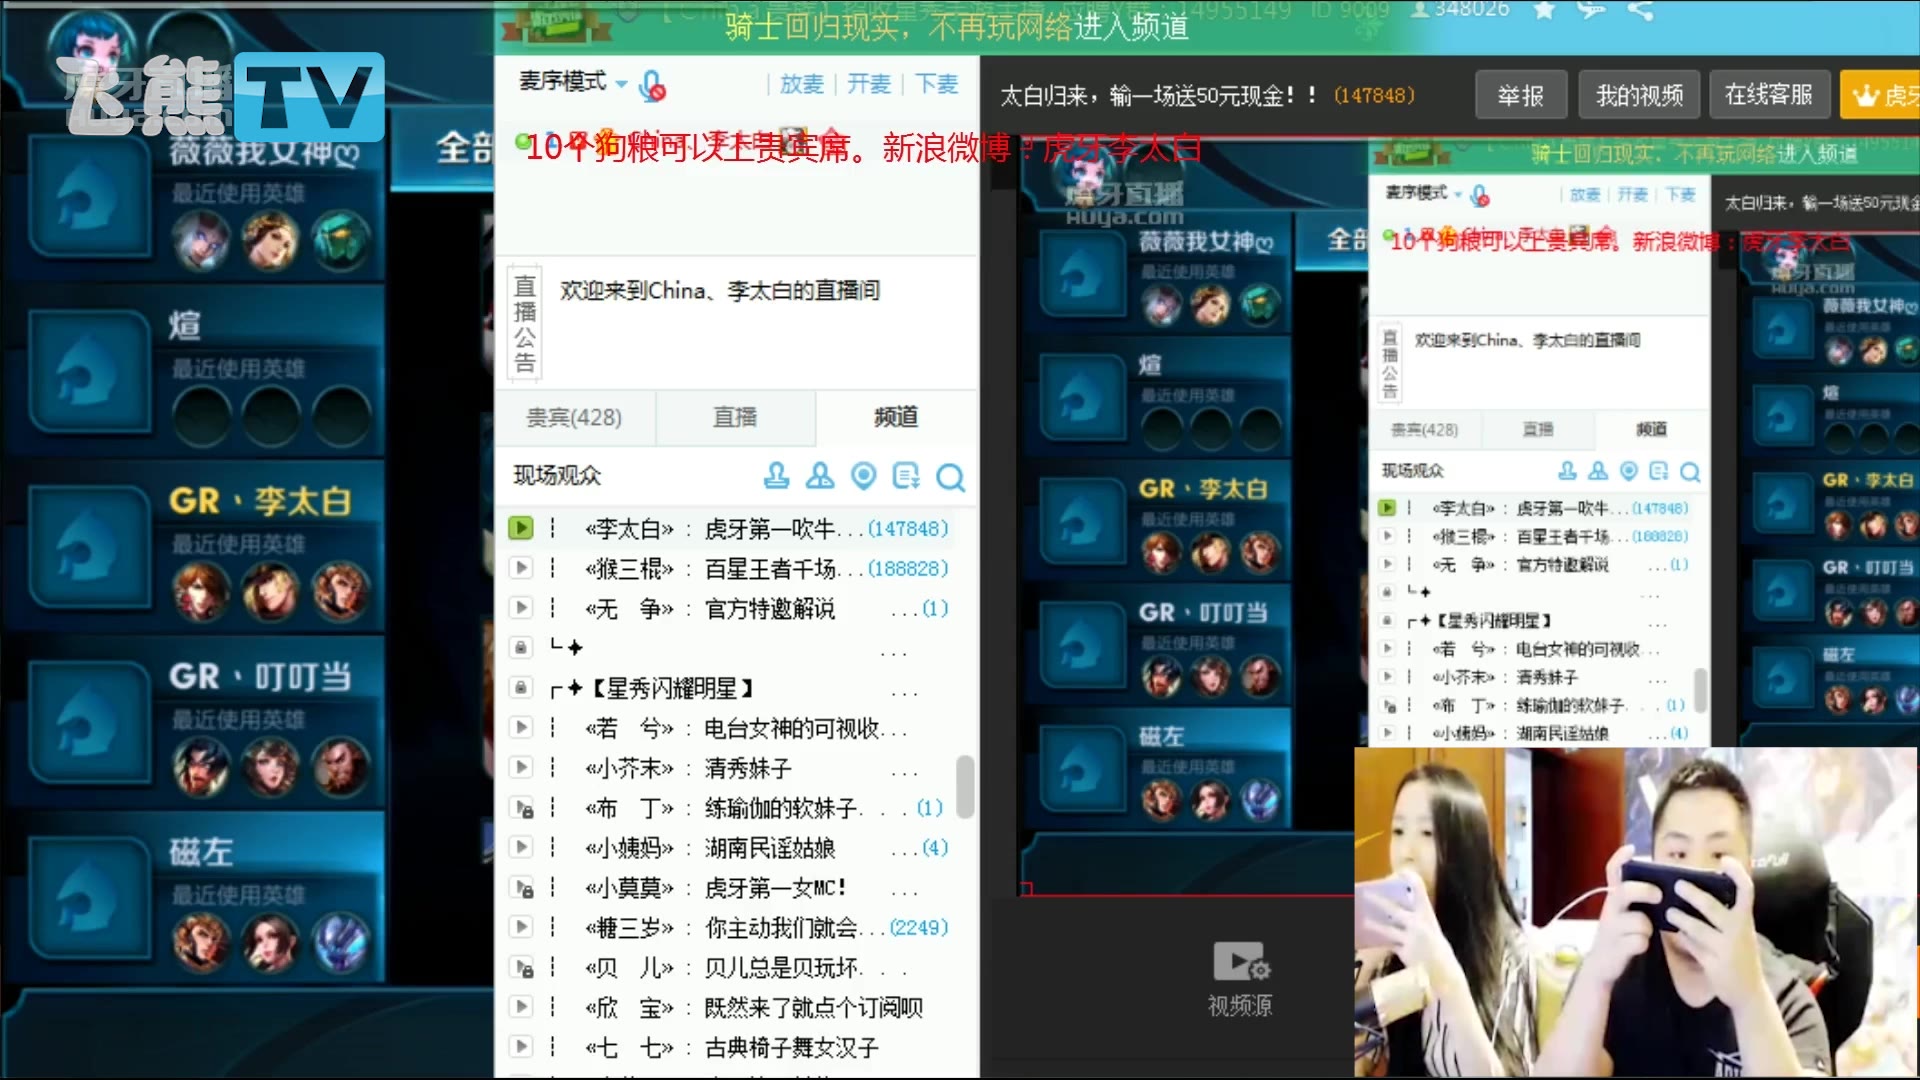Click the 全部 tab in game panel
This screenshot has height=1080, width=1920.
[464, 148]
